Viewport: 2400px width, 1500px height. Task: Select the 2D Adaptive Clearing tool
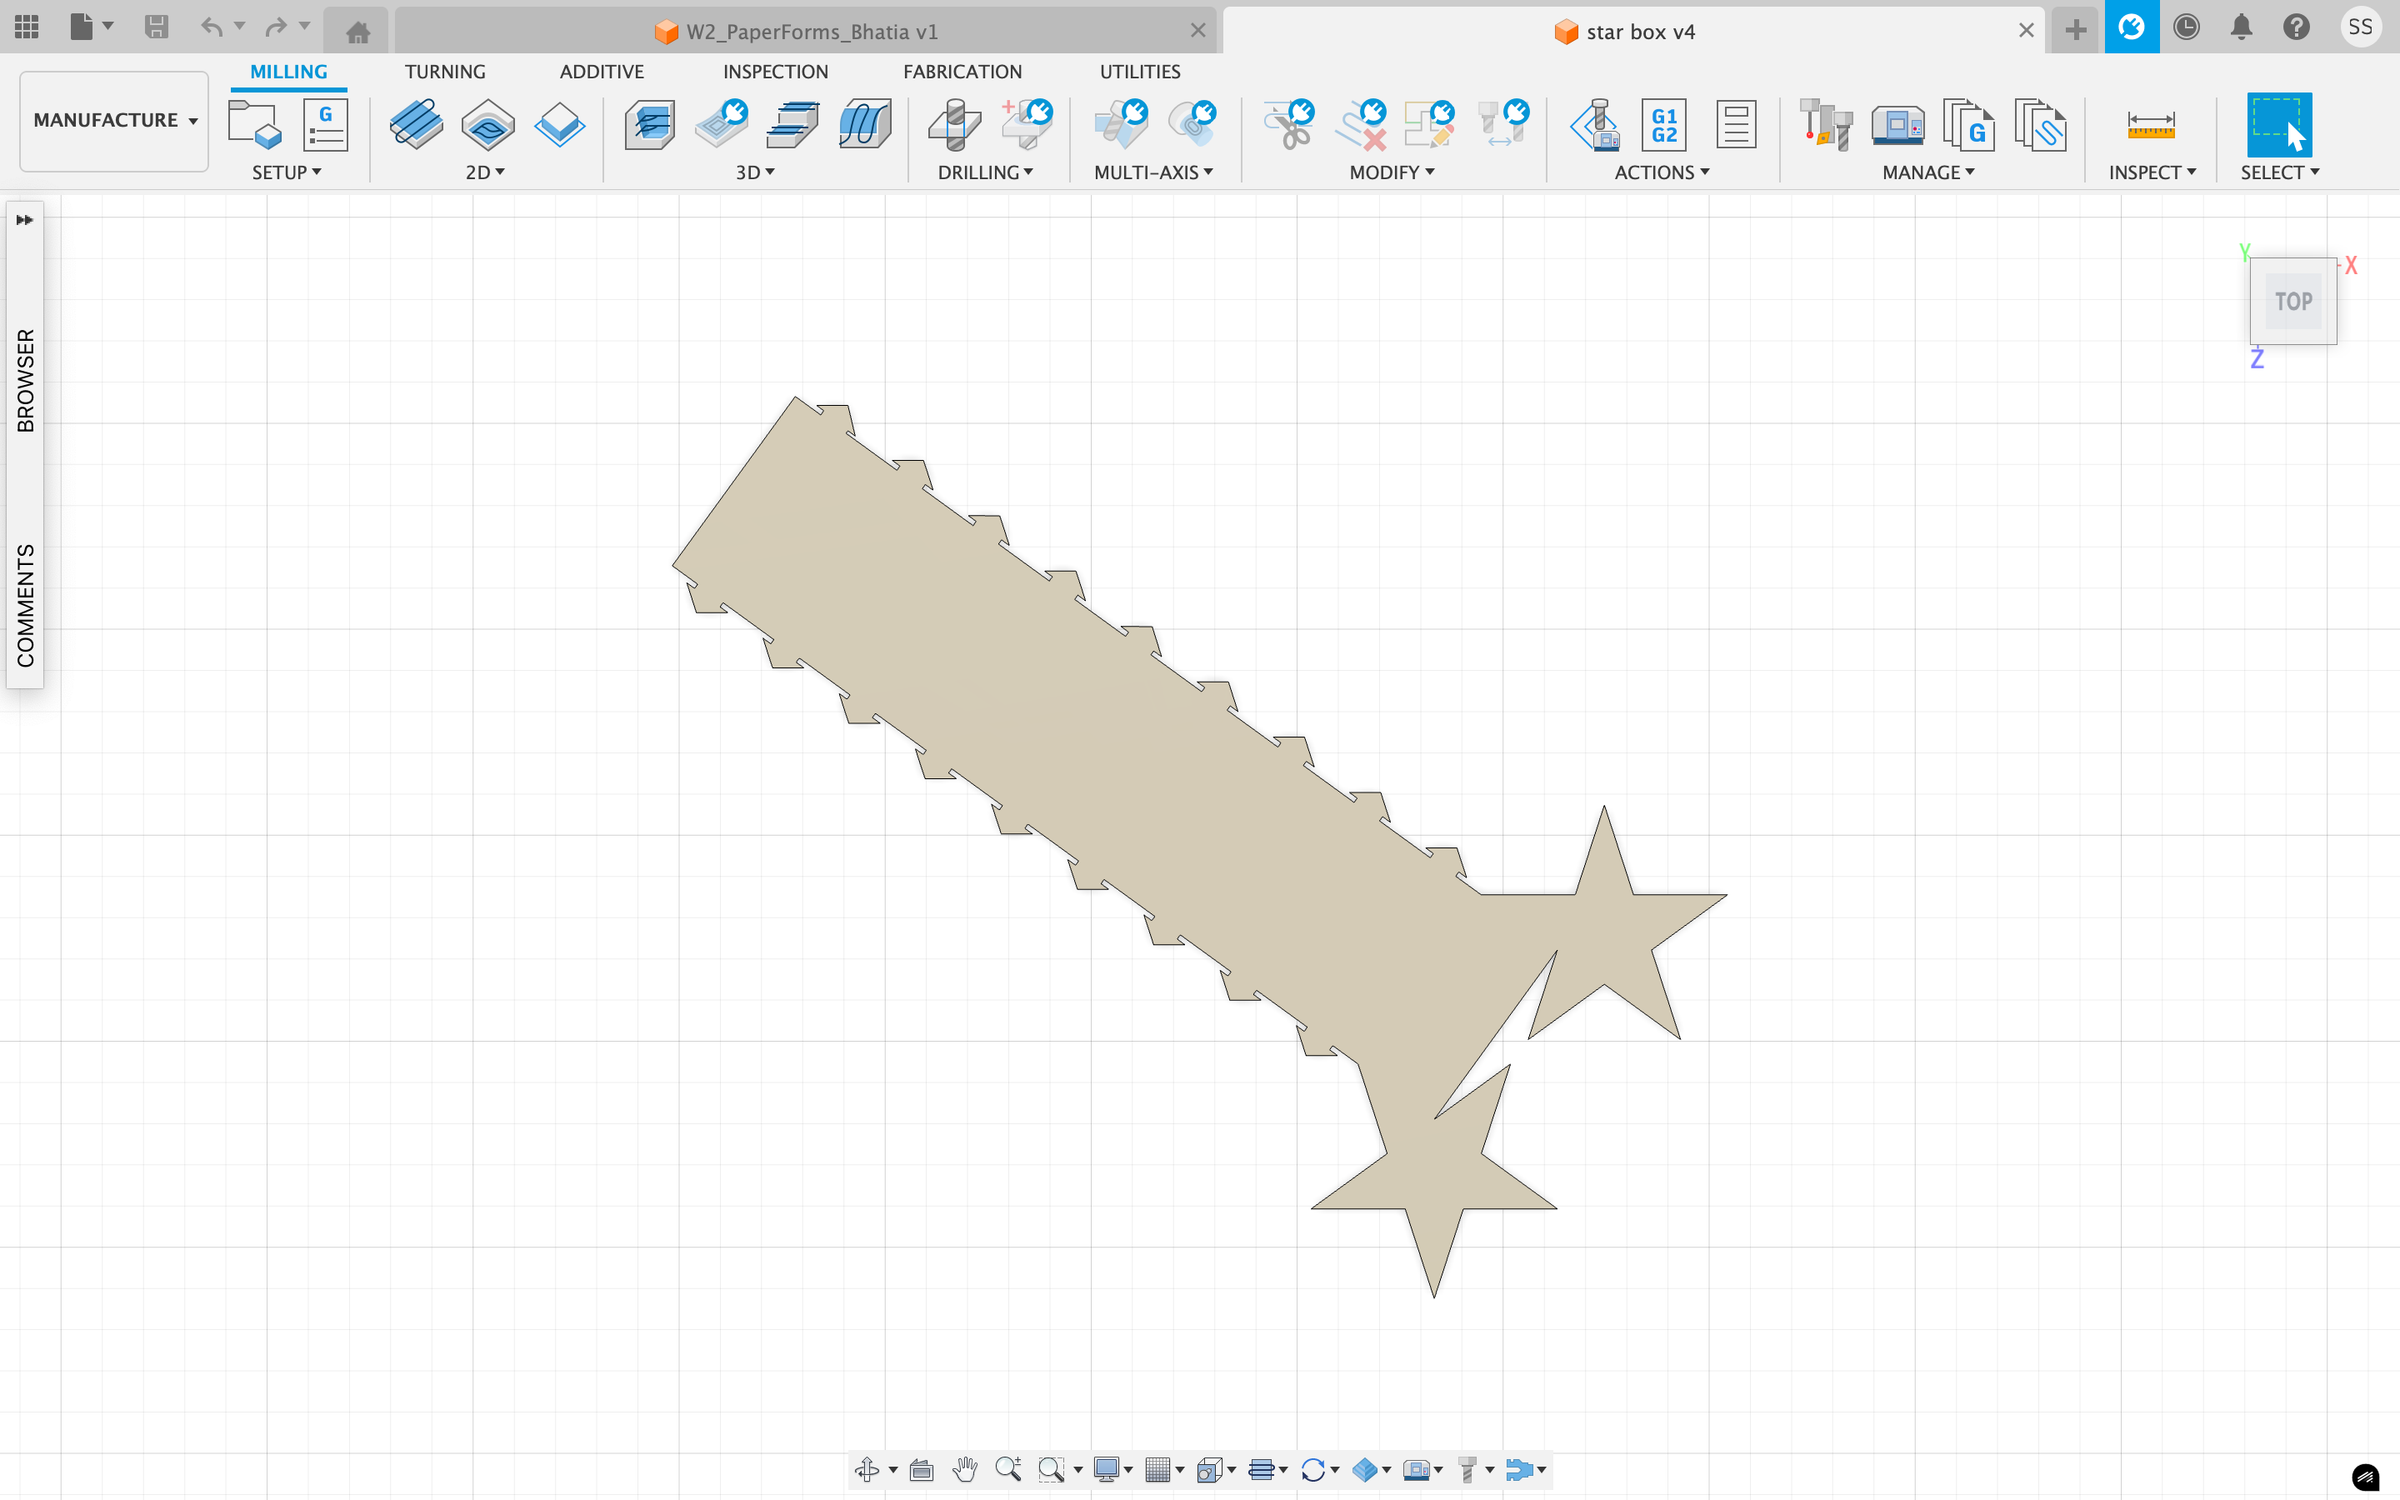pos(416,125)
